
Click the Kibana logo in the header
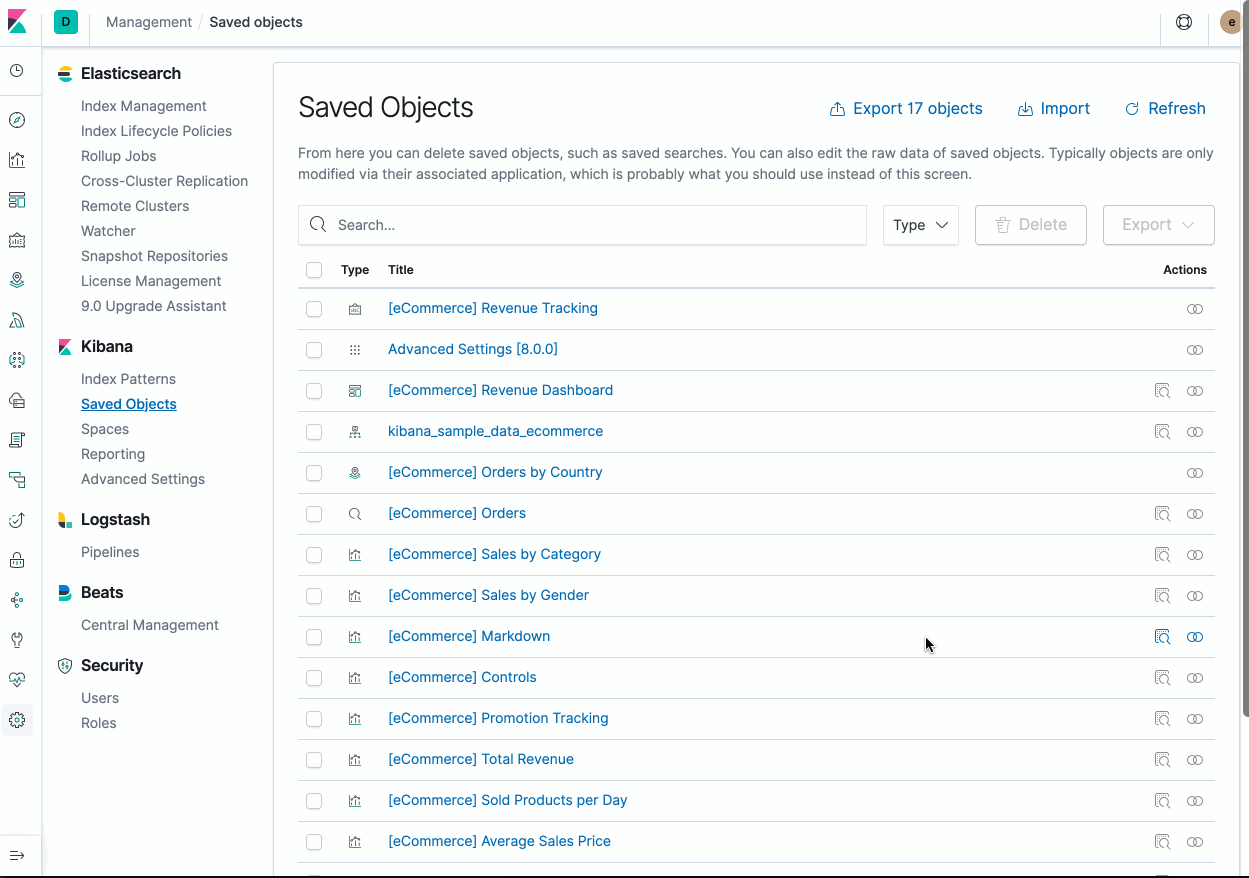17,22
